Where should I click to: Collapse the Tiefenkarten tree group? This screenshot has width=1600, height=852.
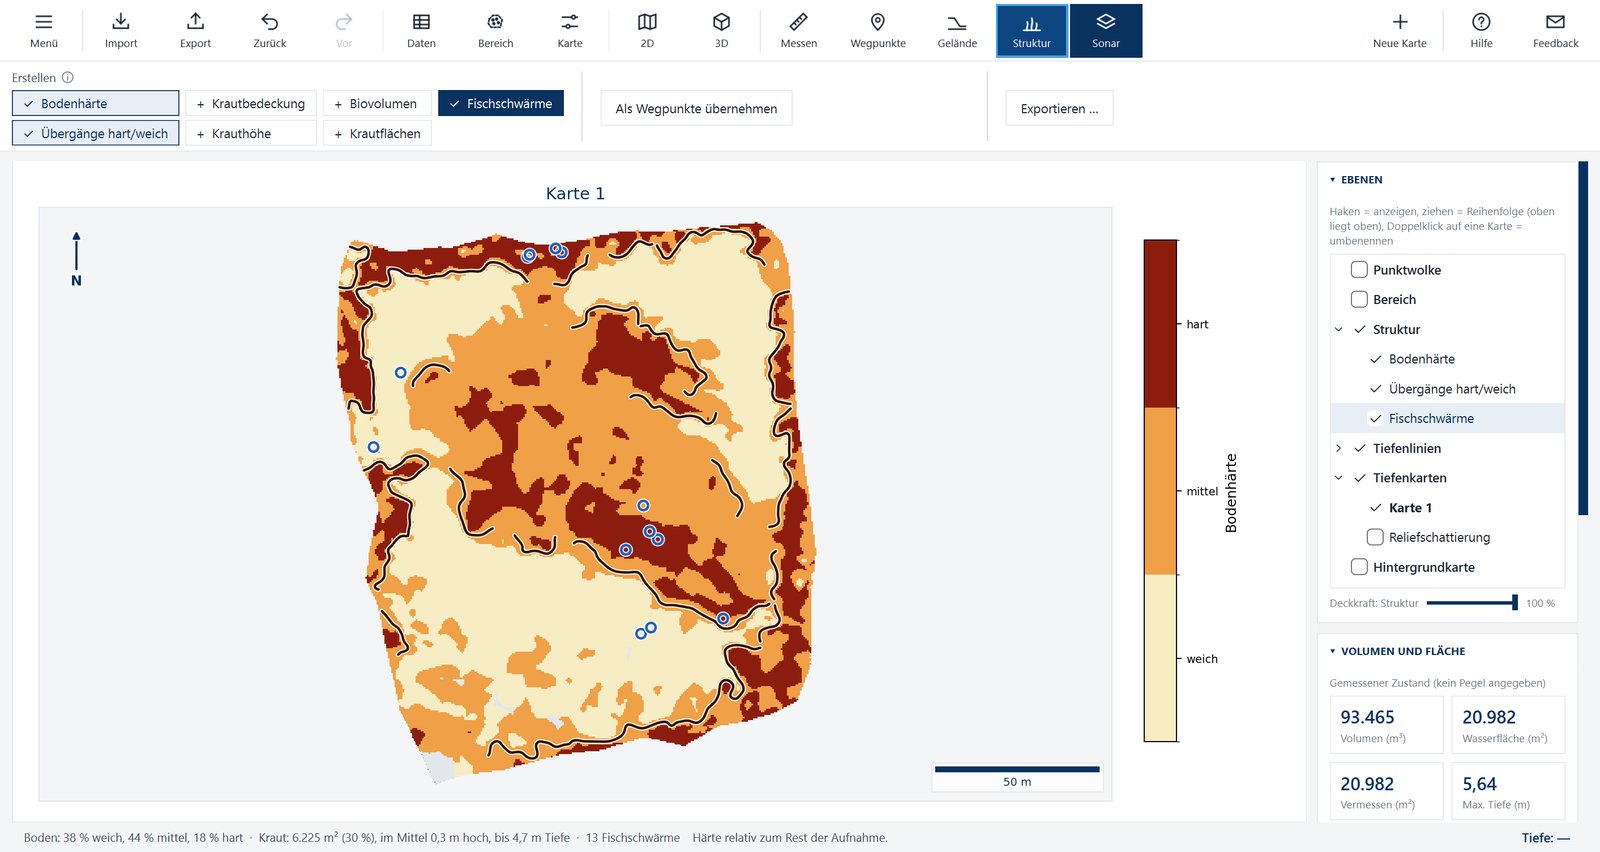point(1339,478)
